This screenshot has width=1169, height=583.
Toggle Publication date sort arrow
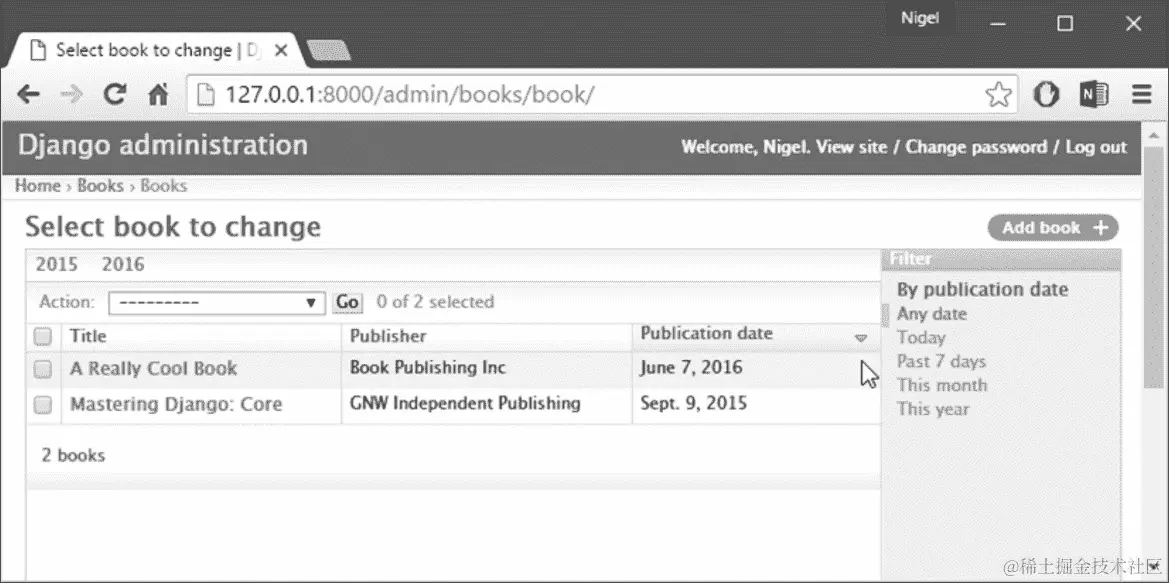click(860, 338)
